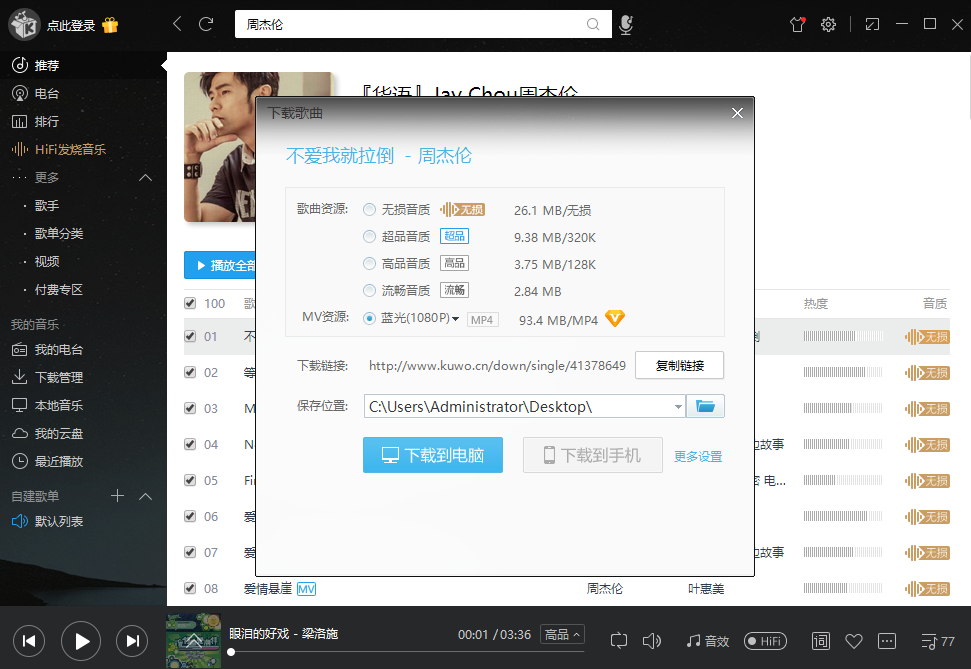Viewport: 971px width, 669px height.
Task: Open 音效 sound effects
Action: [708, 641]
